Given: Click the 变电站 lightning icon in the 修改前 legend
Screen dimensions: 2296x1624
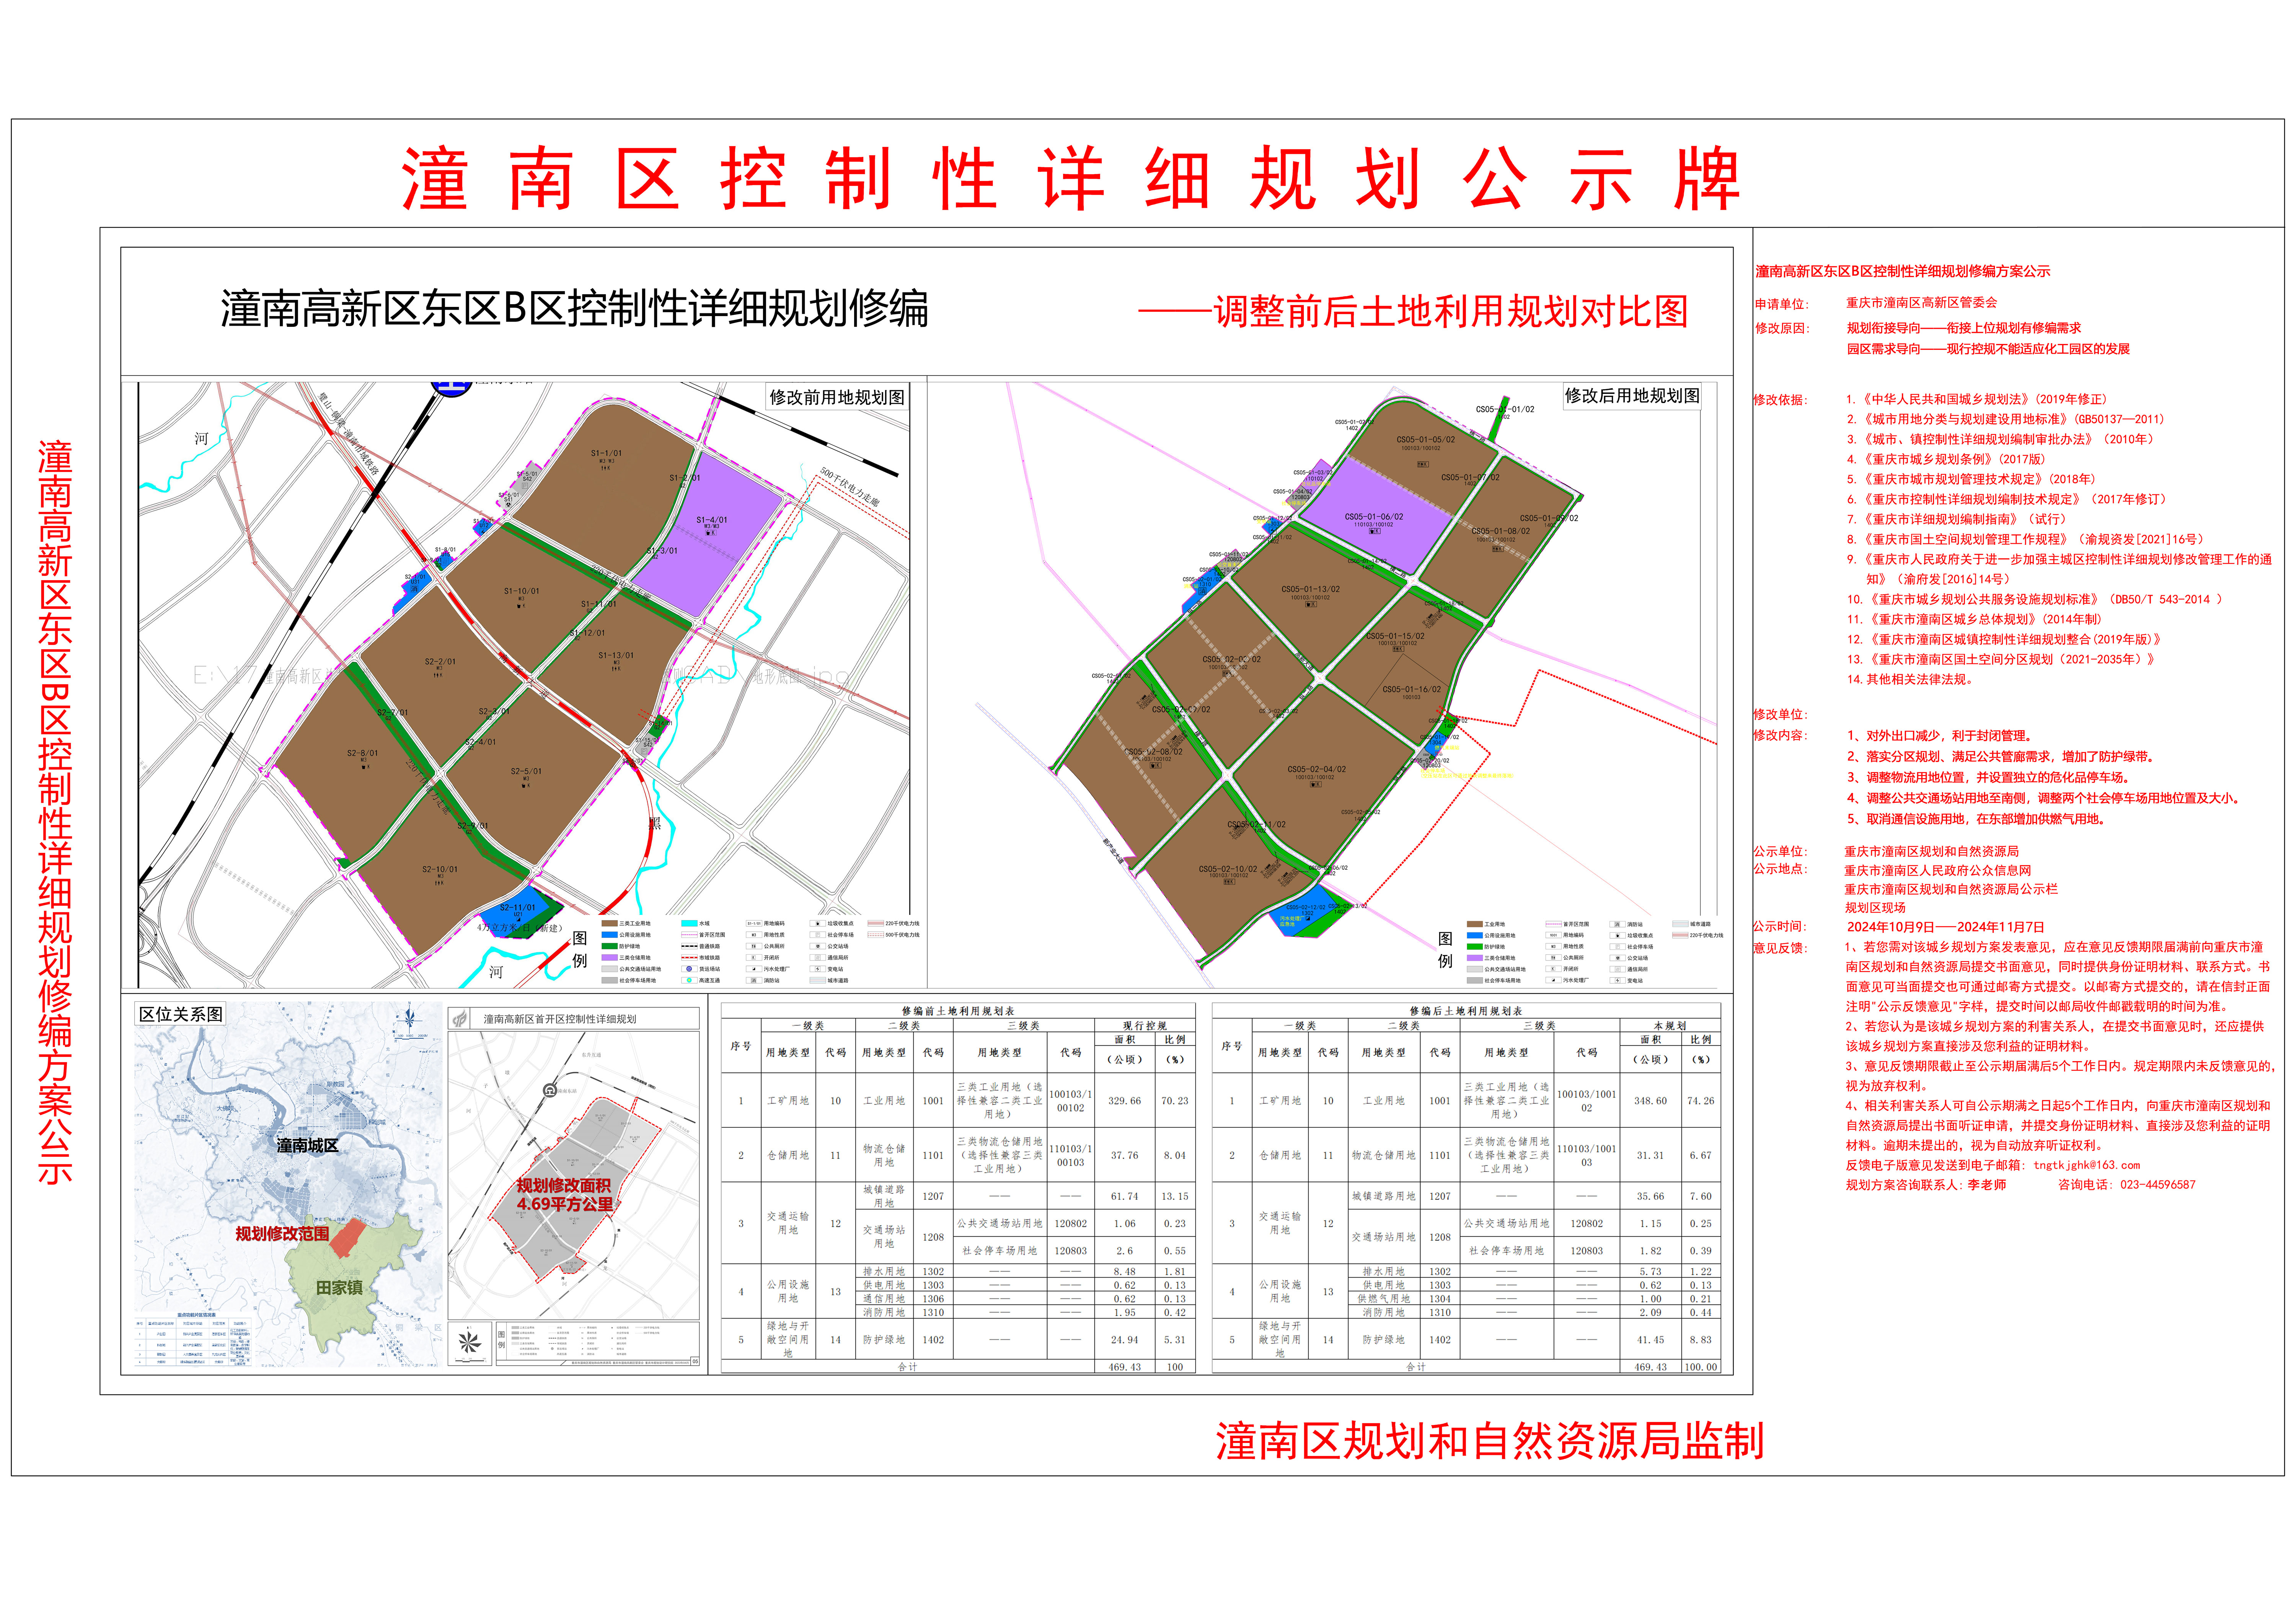Looking at the screenshot, I should [818, 969].
